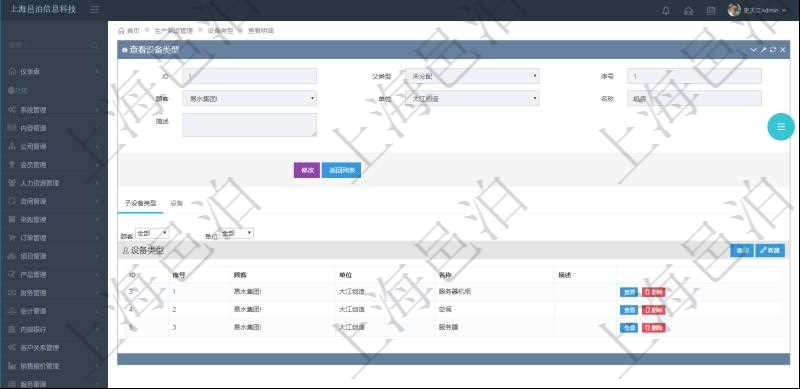Open the 父类型 dropdown

tap(472, 76)
